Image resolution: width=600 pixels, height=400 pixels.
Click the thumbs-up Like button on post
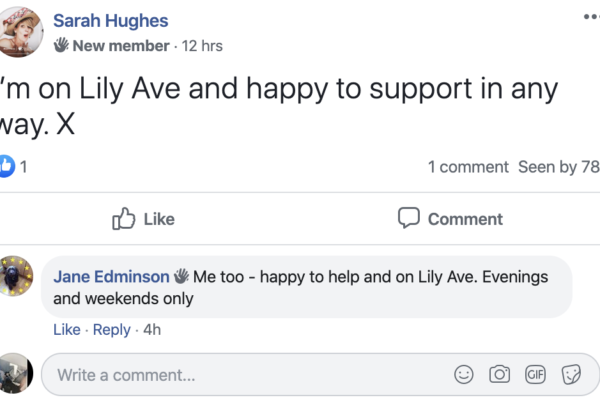tap(143, 218)
